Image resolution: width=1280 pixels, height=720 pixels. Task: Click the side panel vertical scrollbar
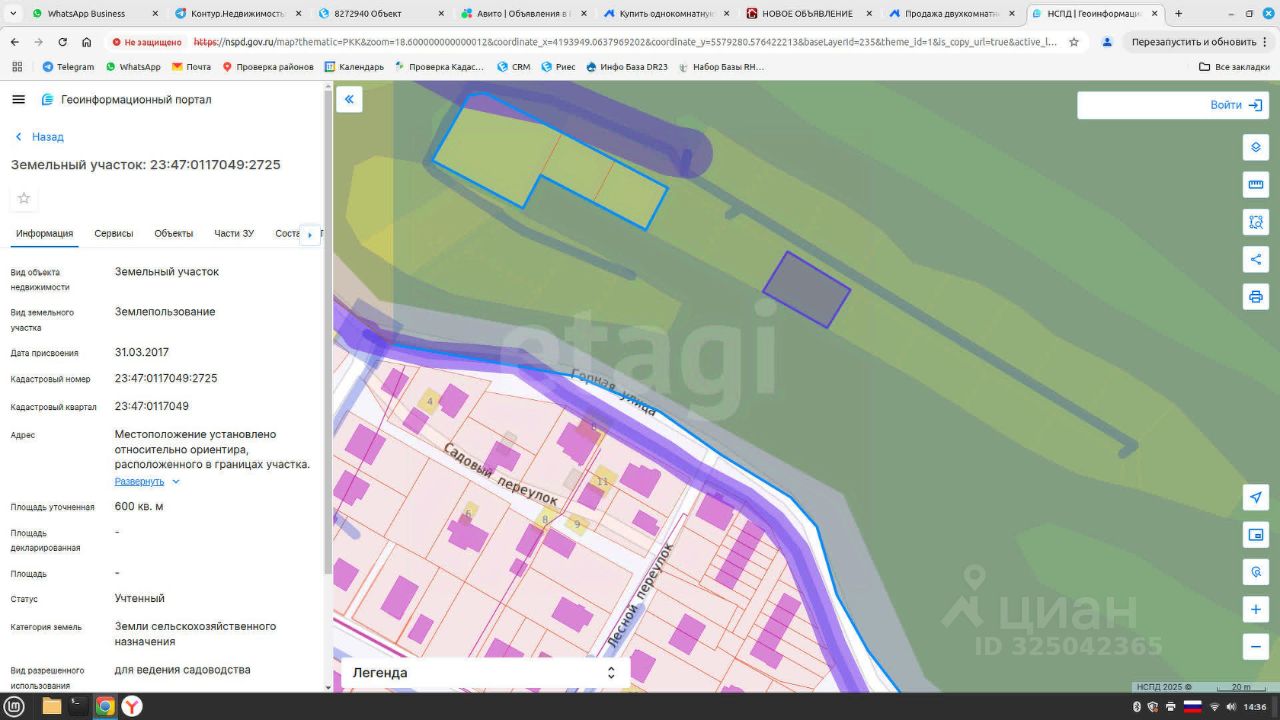327,330
